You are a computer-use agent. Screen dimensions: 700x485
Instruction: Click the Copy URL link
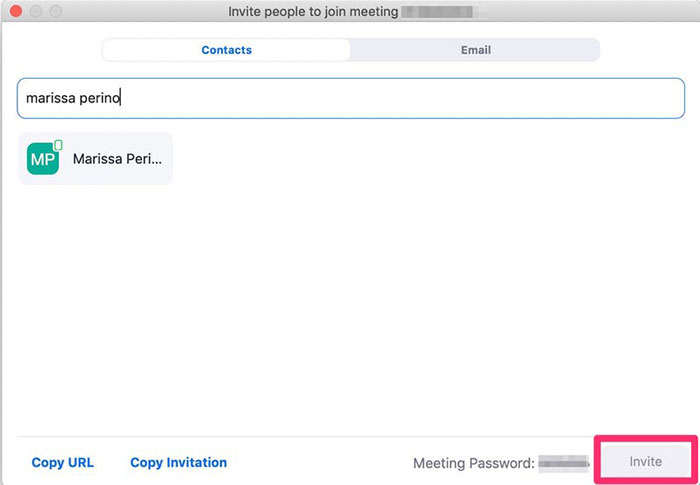(63, 462)
